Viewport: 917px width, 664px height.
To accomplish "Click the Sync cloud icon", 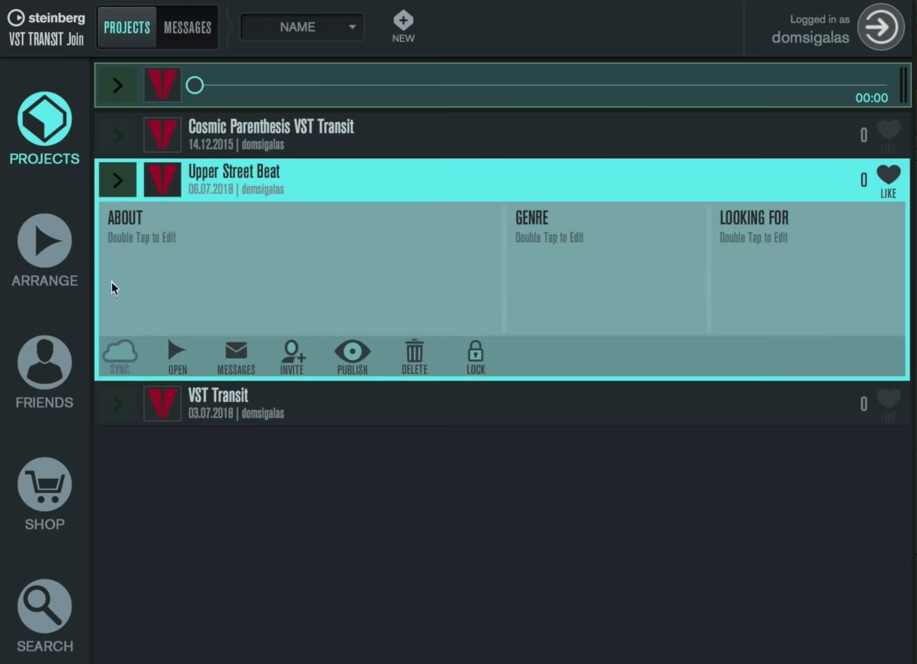I will point(120,356).
